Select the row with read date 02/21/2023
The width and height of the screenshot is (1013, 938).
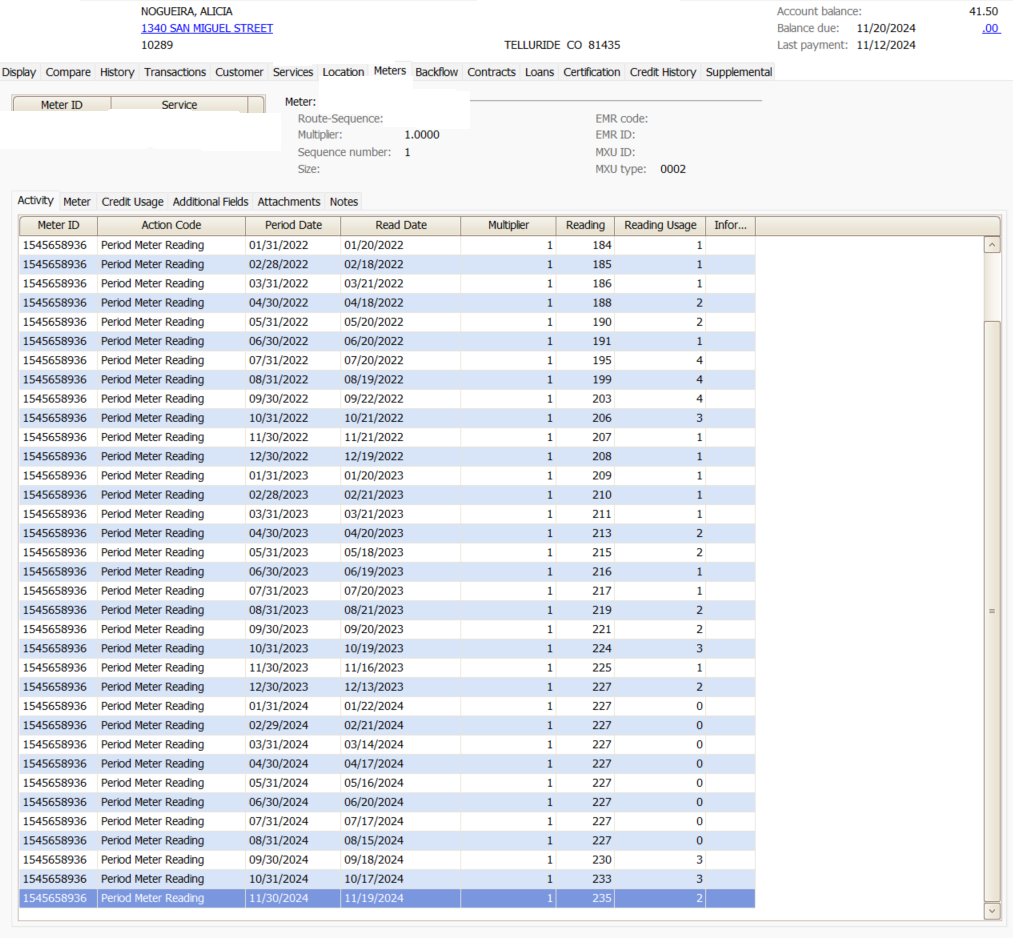point(387,495)
